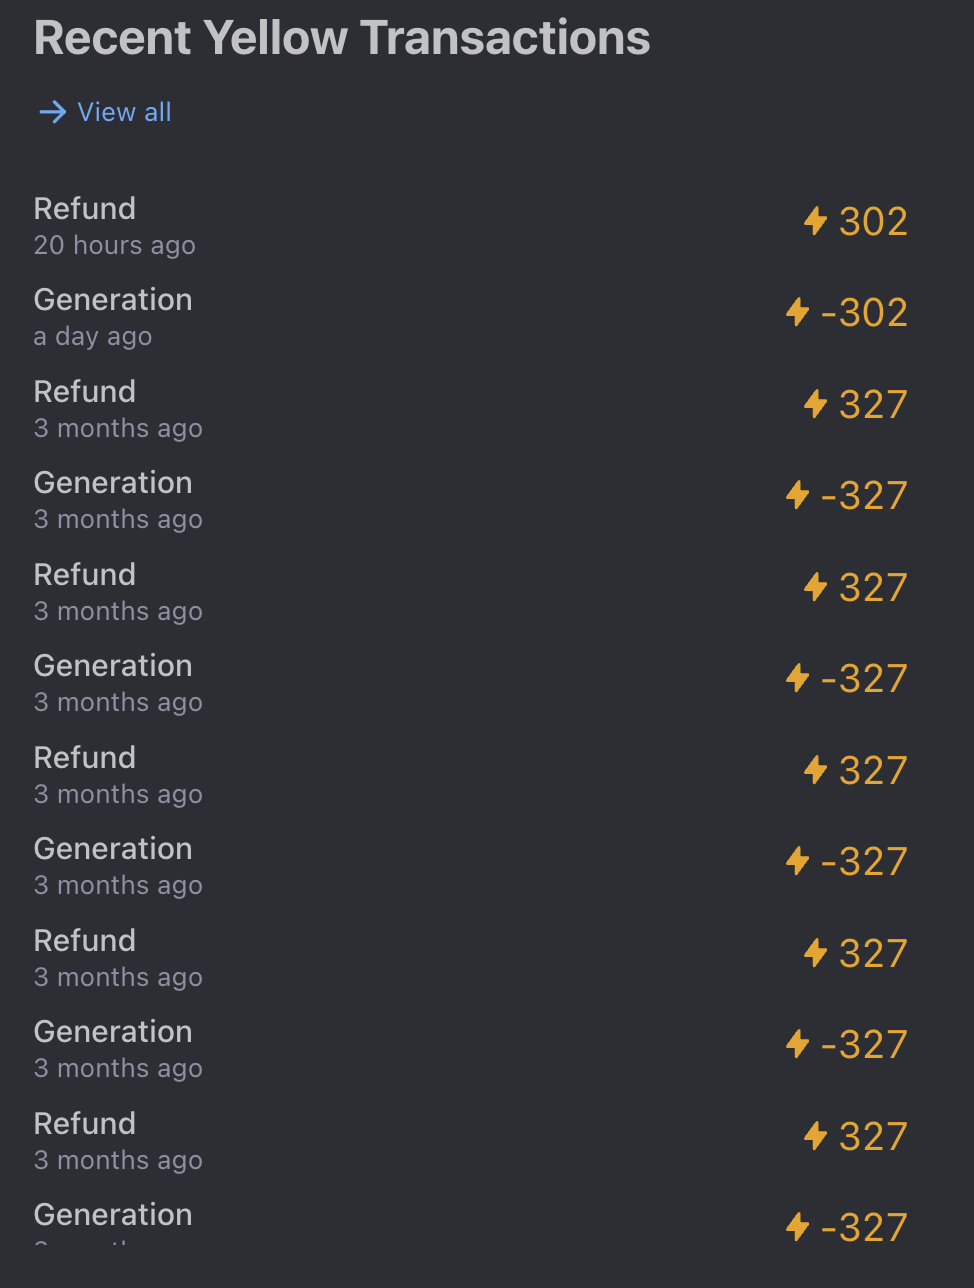Click the 302 refund amount
Screen dimensions: 974x1288
[x=873, y=222]
